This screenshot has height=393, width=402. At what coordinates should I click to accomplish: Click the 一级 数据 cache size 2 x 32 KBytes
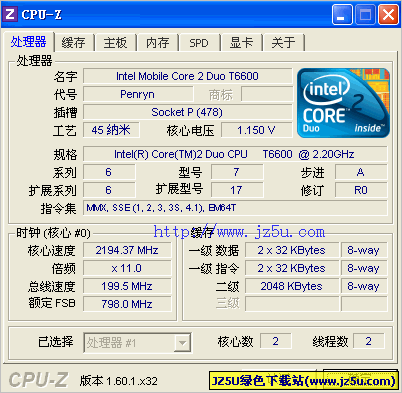[x=292, y=250]
